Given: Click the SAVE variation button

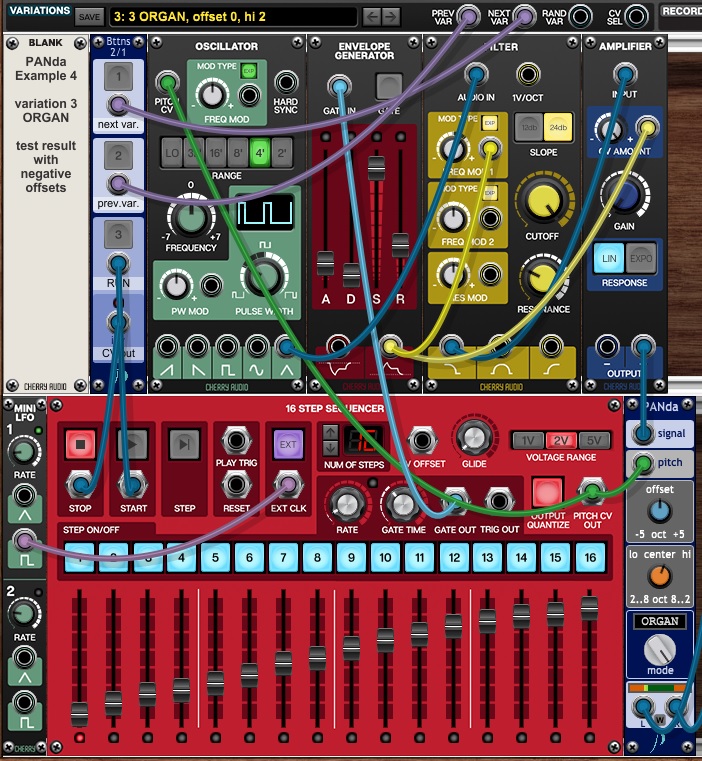Looking at the screenshot, I should 89,16.
